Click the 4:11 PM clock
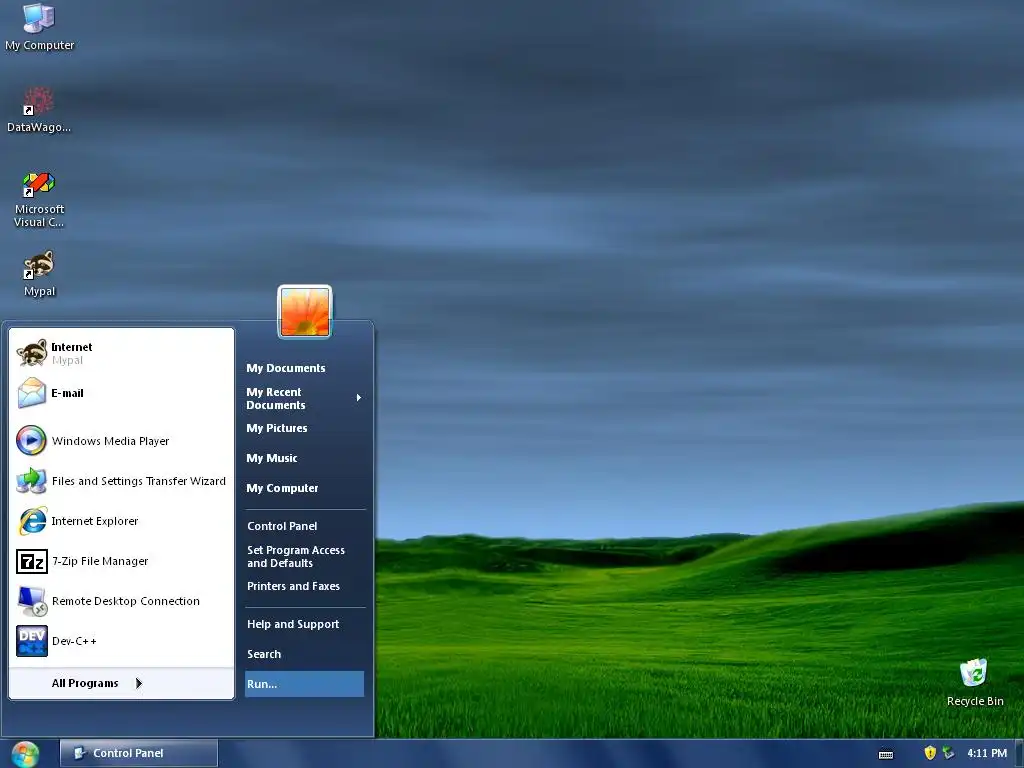The image size is (1024, 768). tap(986, 753)
